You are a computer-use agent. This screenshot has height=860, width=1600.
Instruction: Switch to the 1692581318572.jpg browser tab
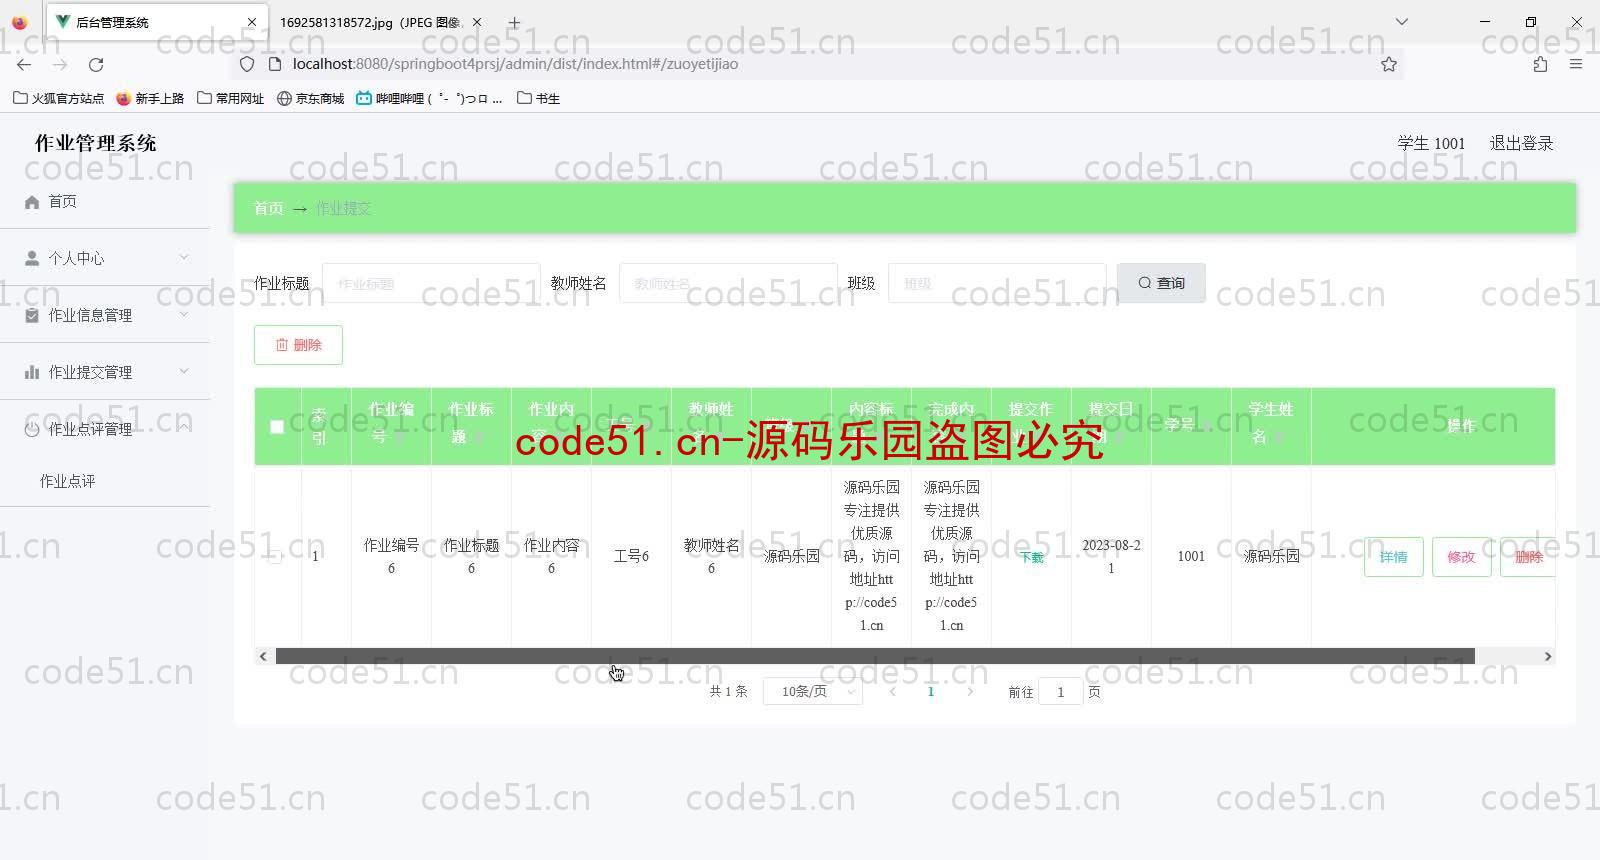380,22
